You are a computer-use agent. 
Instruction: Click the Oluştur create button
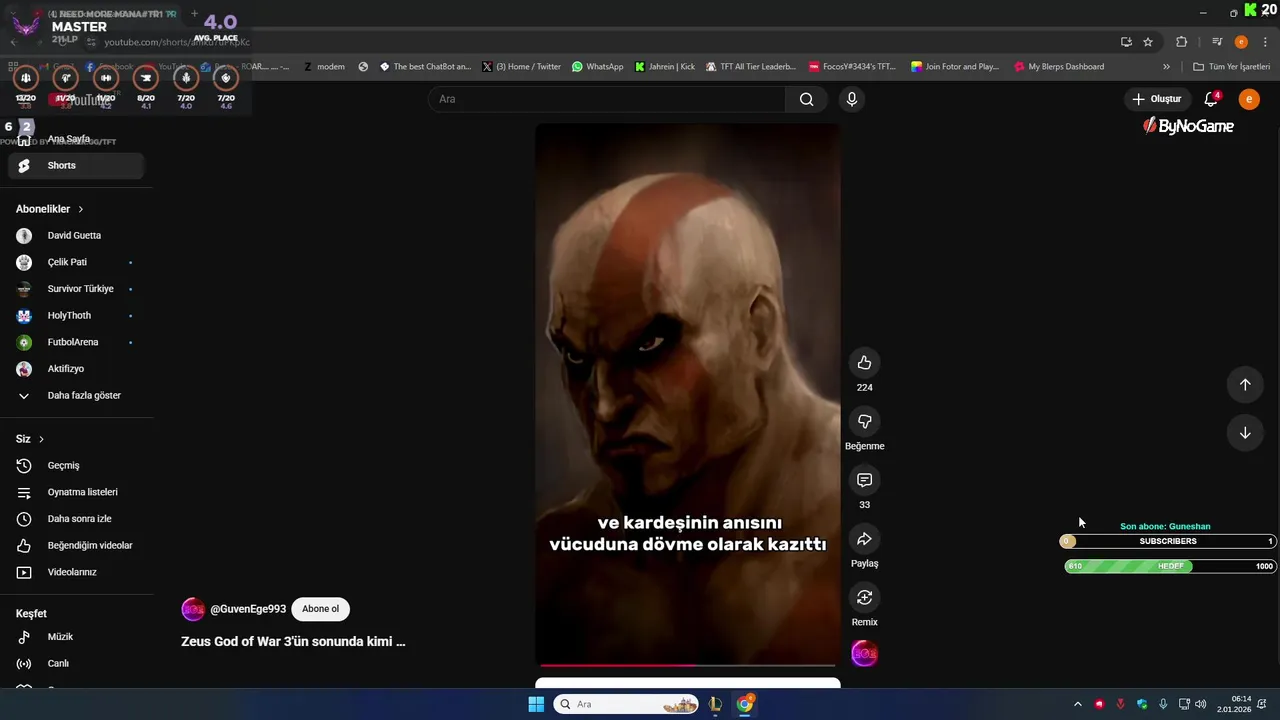(x=1157, y=99)
